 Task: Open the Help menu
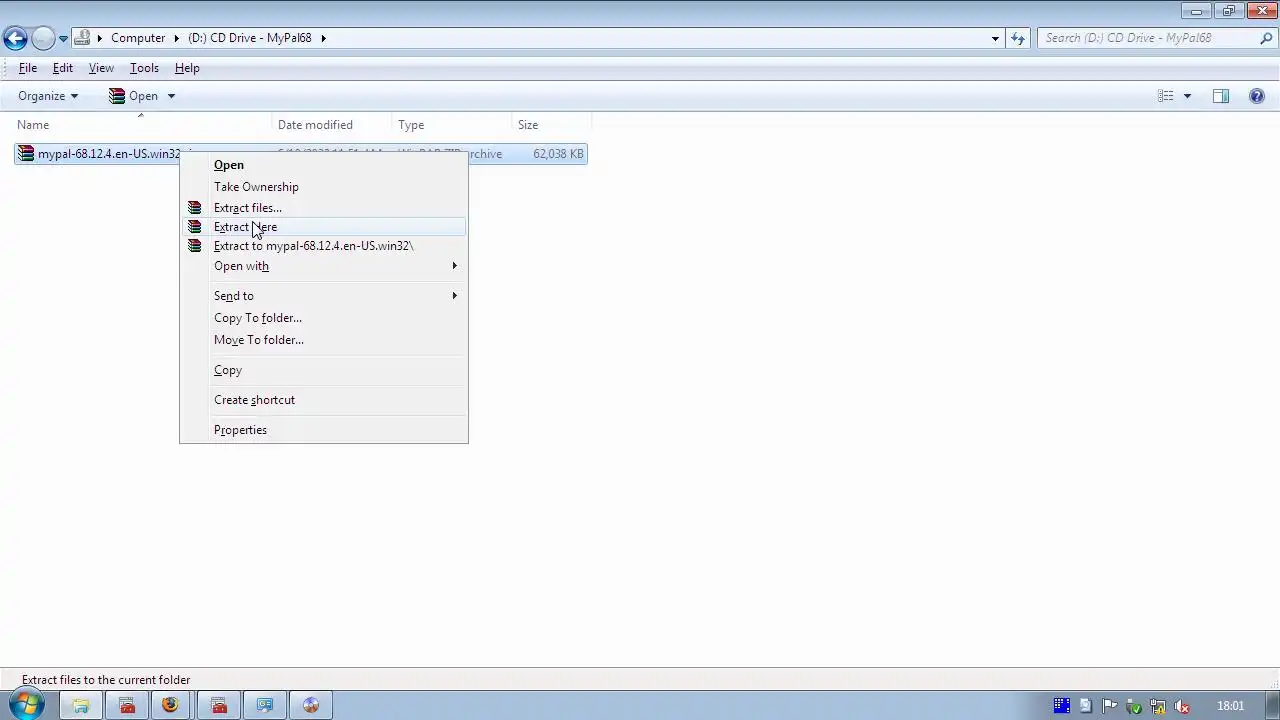coord(187,68)
